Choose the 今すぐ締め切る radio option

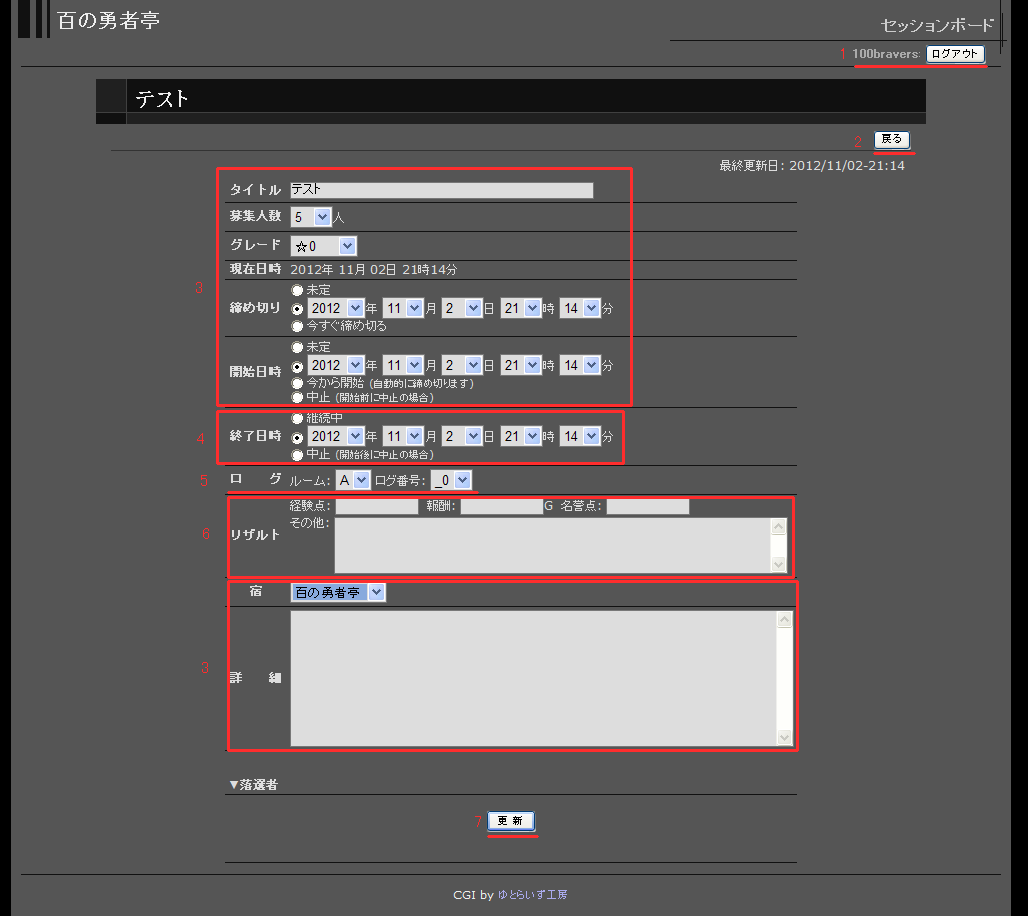(x=297, y=326)
